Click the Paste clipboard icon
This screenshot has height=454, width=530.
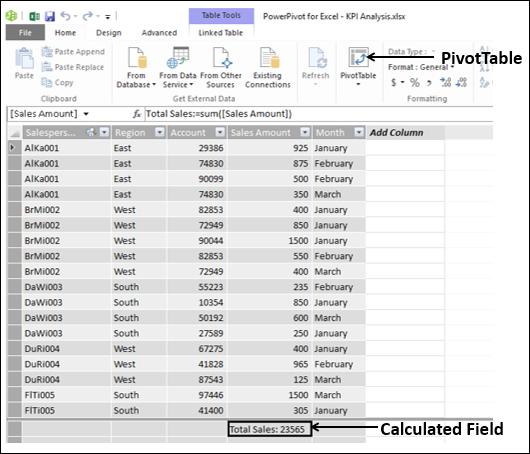[x=24, y=59]
